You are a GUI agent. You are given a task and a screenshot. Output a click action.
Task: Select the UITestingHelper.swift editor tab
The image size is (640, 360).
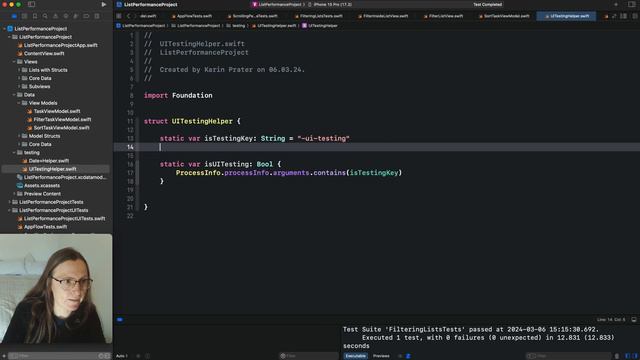pyautogui.click(x=567, y=16)
